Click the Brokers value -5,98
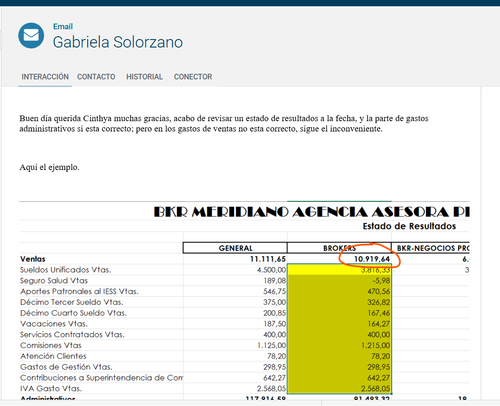This screenshot has width=500, height=406. tap(381, 280)
